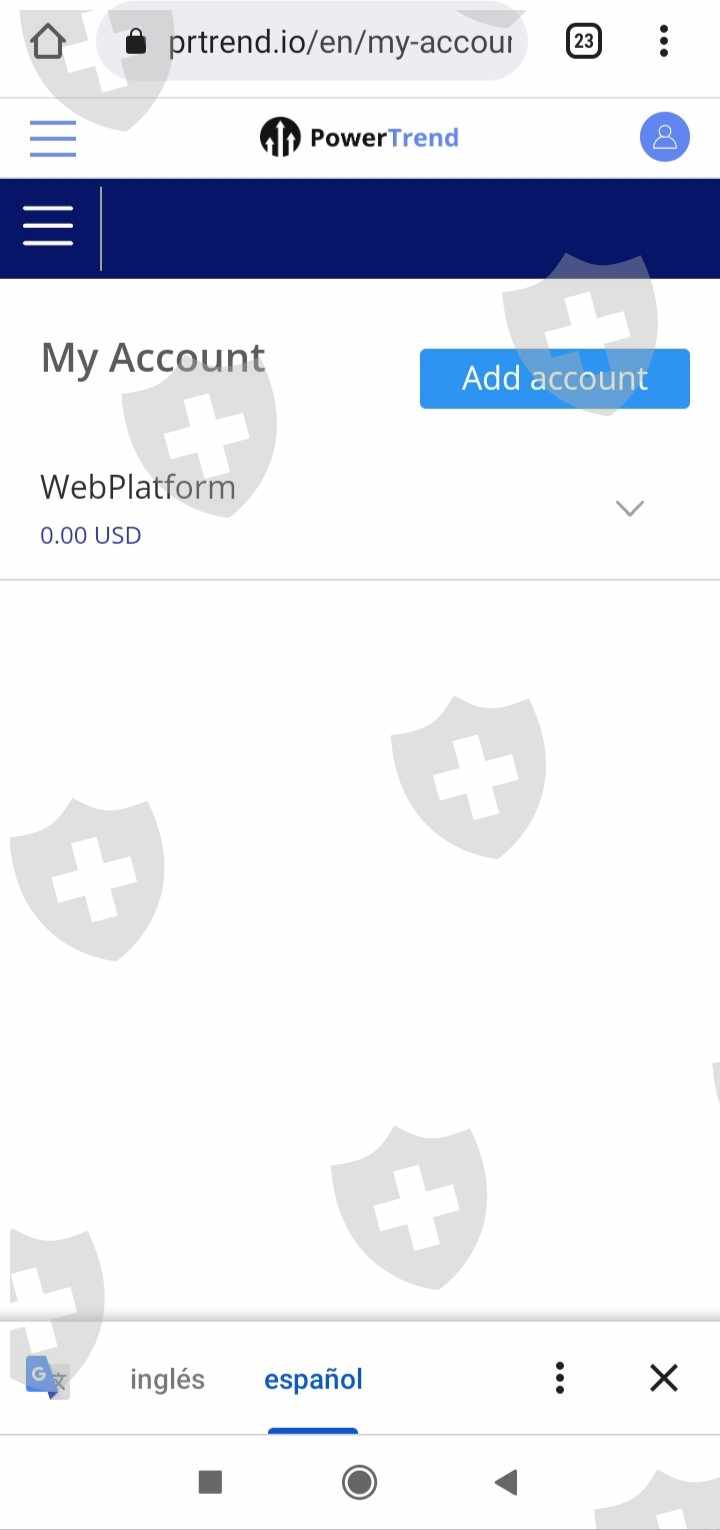Viewport: 720px width, 1530px height.
Task: Tap the Google Translate icon
Action: pos(47,1378)
